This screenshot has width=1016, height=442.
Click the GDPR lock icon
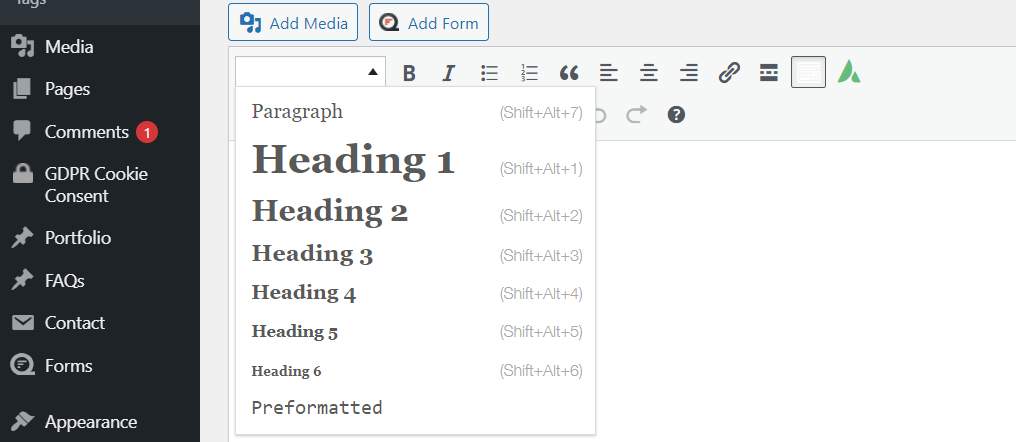pyautogui.click(x=23, y=174)
